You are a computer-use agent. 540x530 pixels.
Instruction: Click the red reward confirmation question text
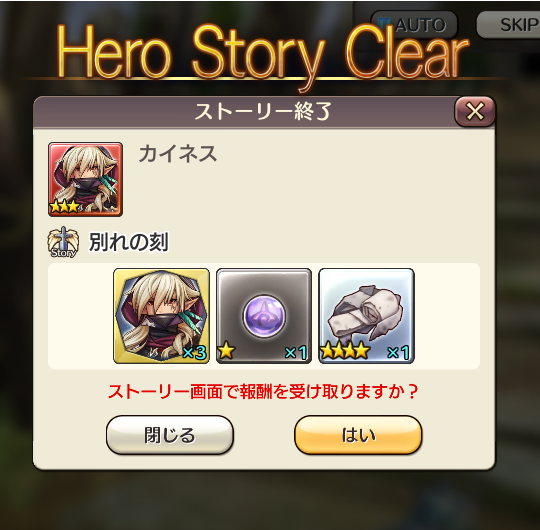pyautogui.click(x=263, y=391)
